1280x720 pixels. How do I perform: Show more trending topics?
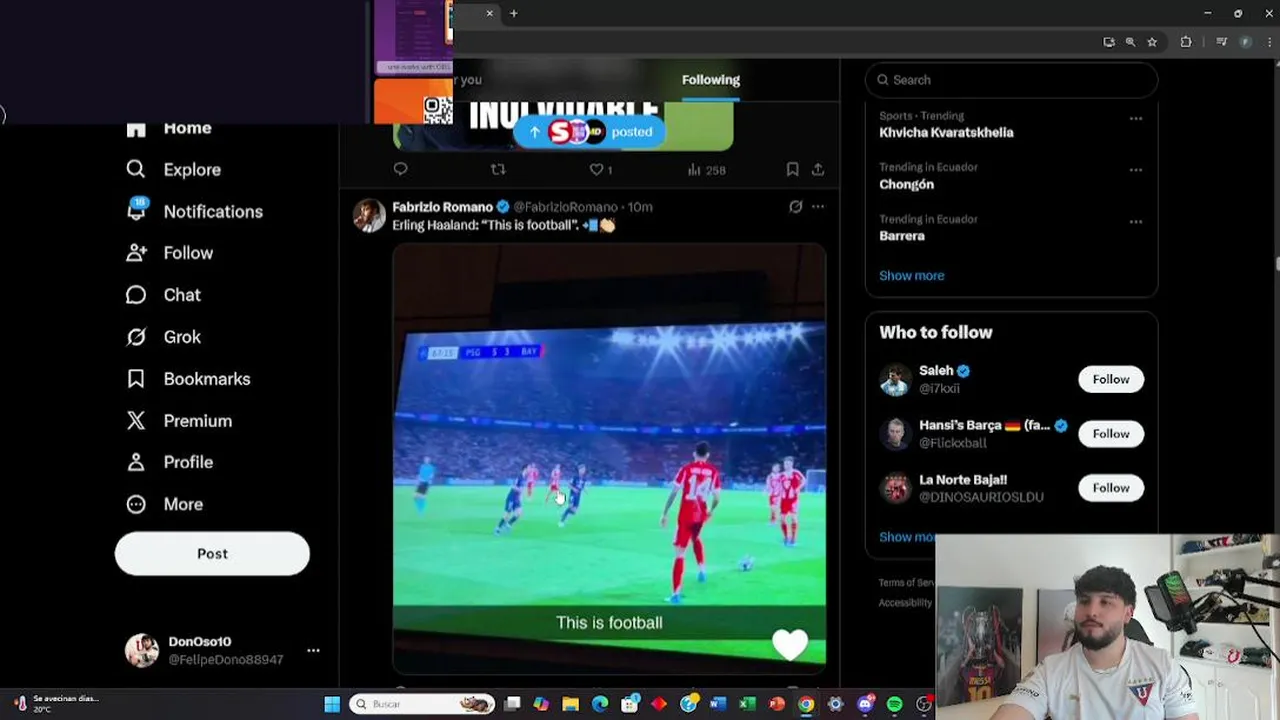(911, 275)
